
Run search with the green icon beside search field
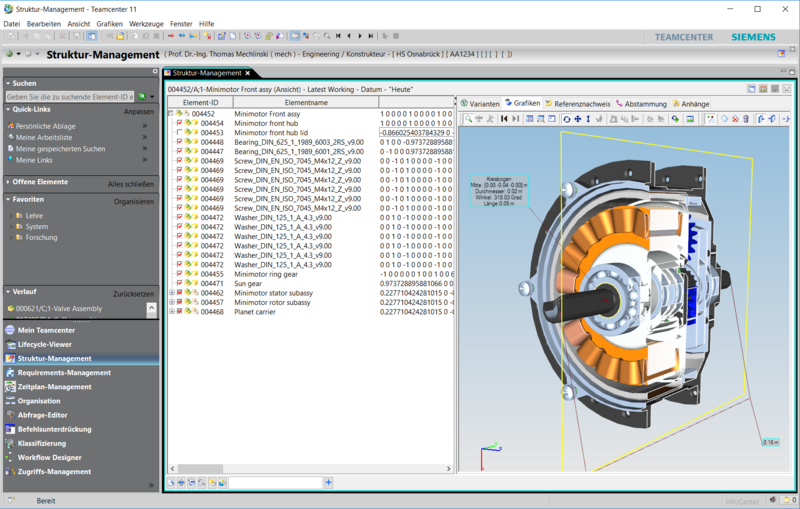(x=142, y=96)
